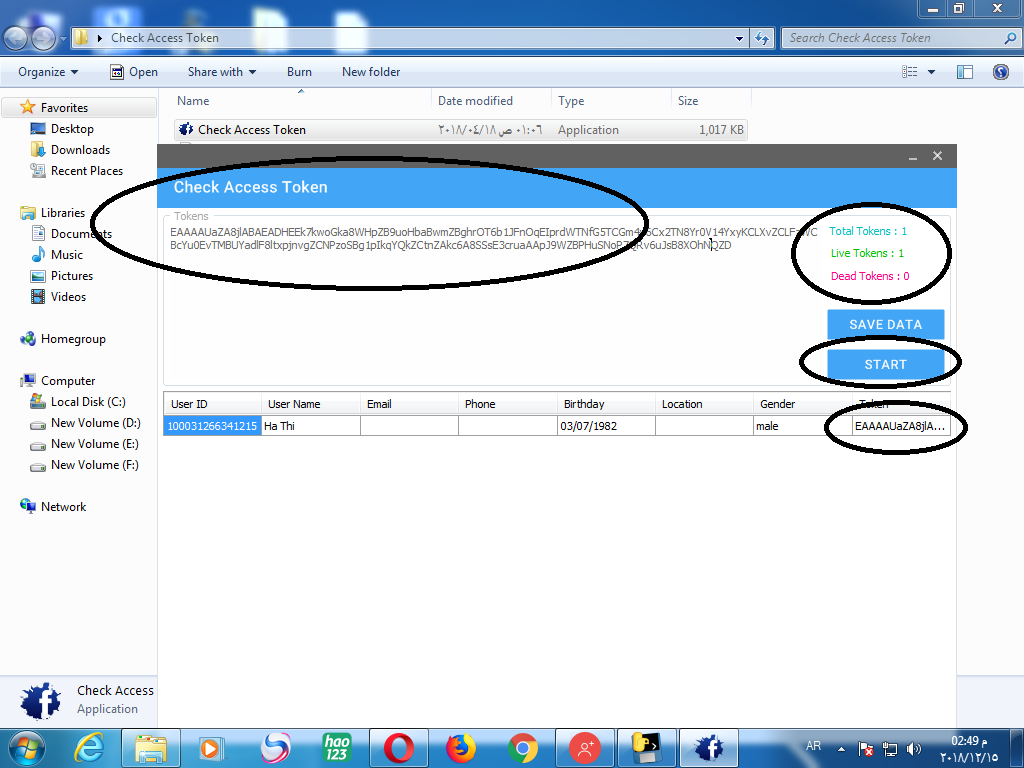Image resolution: width=1024 pixels, height=768 pixels.
Task: Select the Check Access Token application file
Action: coord(460,129)
